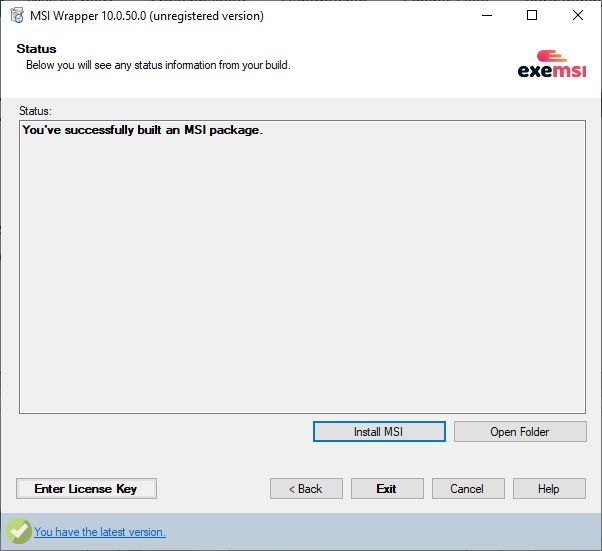Follow the 'You have the latest version' link
The image size is (602, 551).
click(100, 532)
